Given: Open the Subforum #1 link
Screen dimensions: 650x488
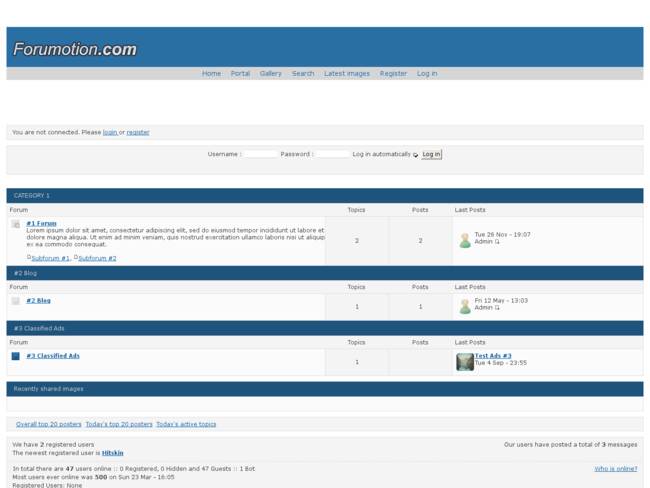Looking at the screenshot, I should 50,258.
